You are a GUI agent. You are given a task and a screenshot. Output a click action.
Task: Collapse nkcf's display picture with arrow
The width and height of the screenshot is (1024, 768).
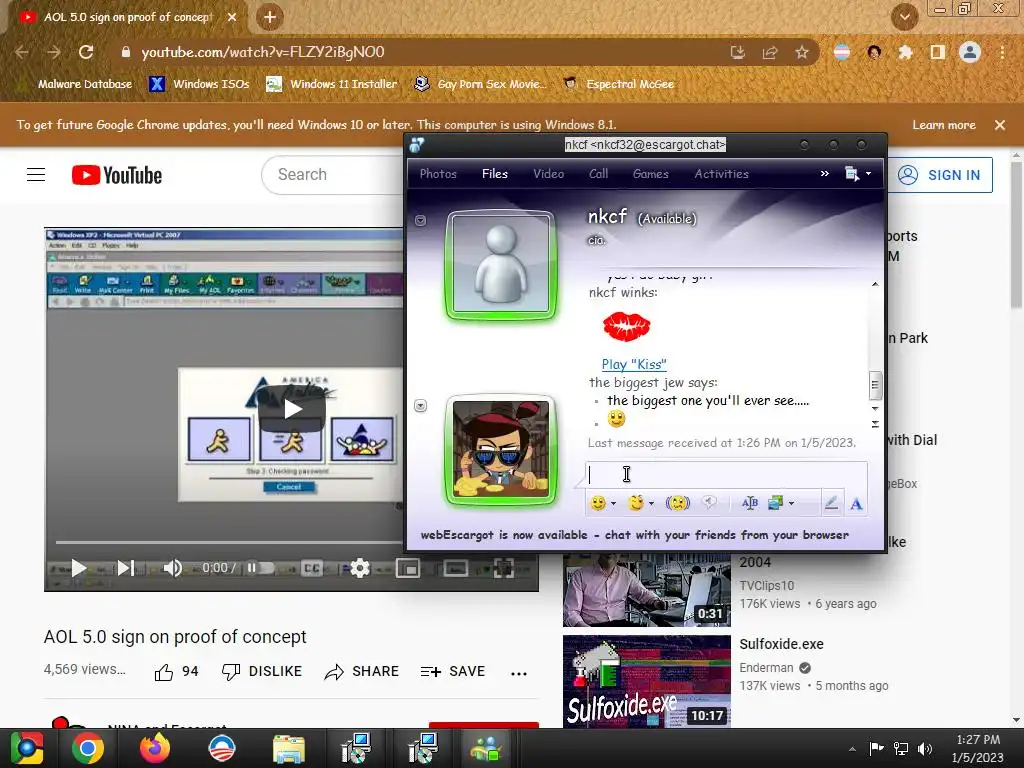point(421,221)
